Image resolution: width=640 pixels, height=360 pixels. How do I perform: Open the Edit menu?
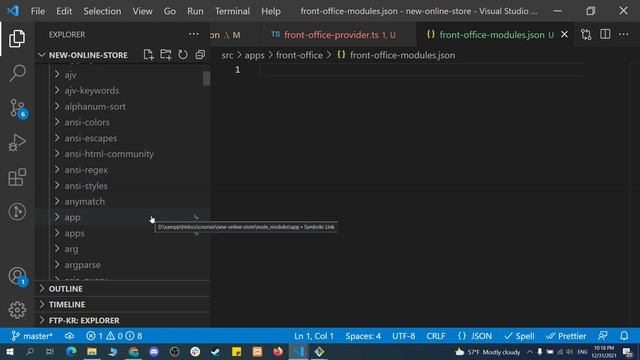[64, 11]
